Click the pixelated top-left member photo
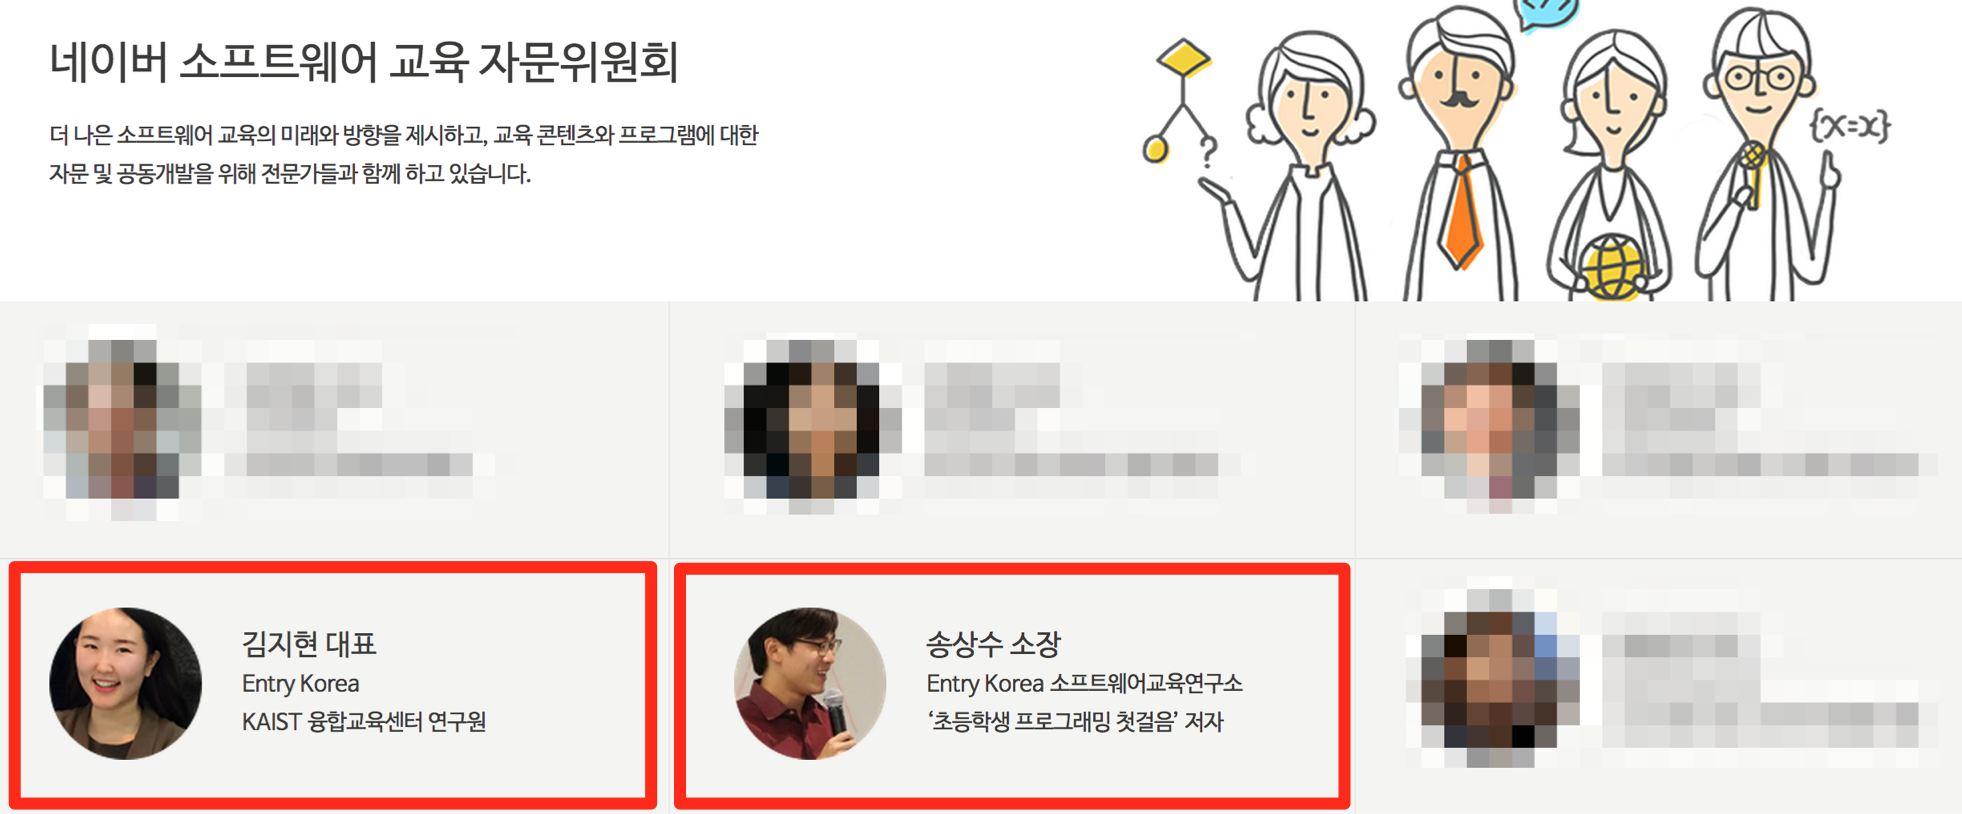 pos(122,420)
